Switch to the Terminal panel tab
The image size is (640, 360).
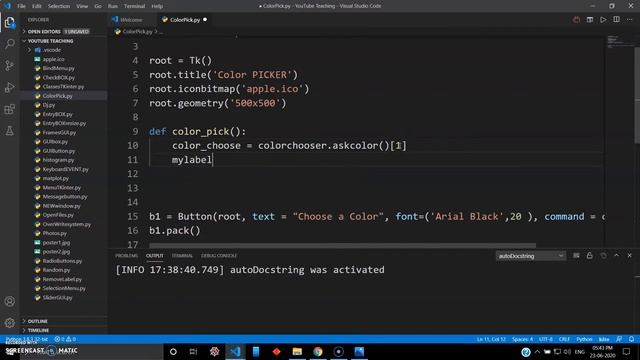(182, 256)
